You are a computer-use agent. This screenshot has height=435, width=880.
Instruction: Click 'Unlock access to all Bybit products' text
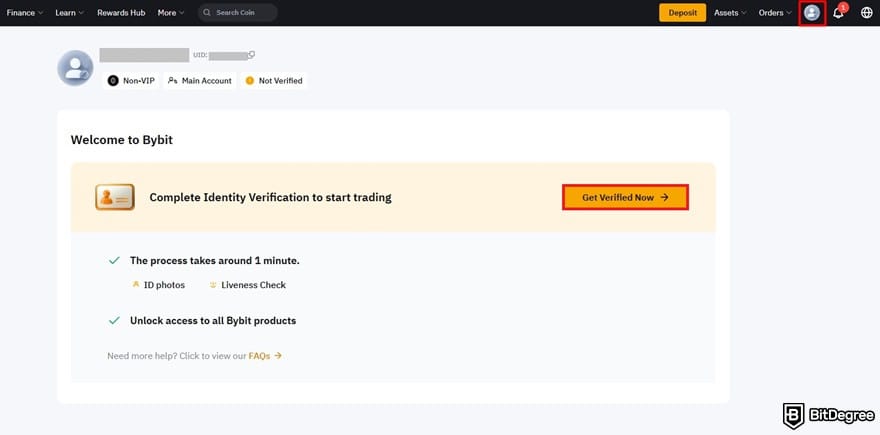click(213, 321)
